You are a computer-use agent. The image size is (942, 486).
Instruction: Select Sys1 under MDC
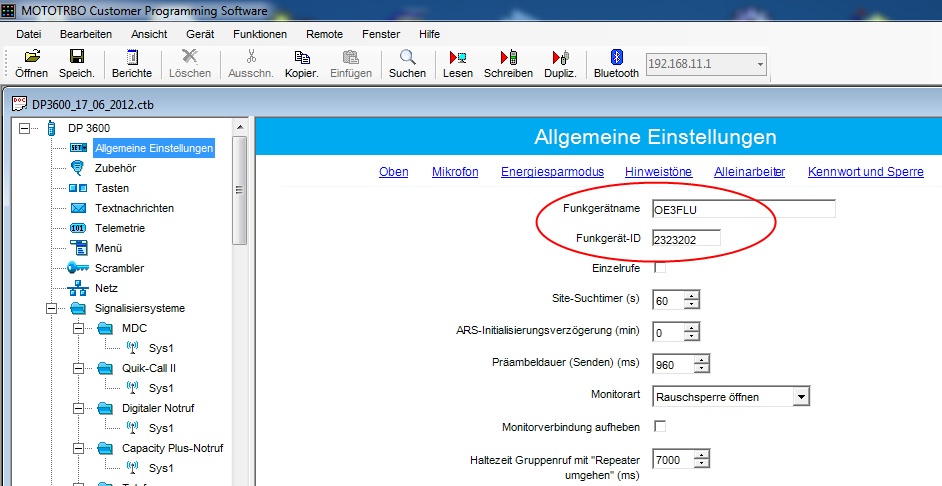(161, 348)
